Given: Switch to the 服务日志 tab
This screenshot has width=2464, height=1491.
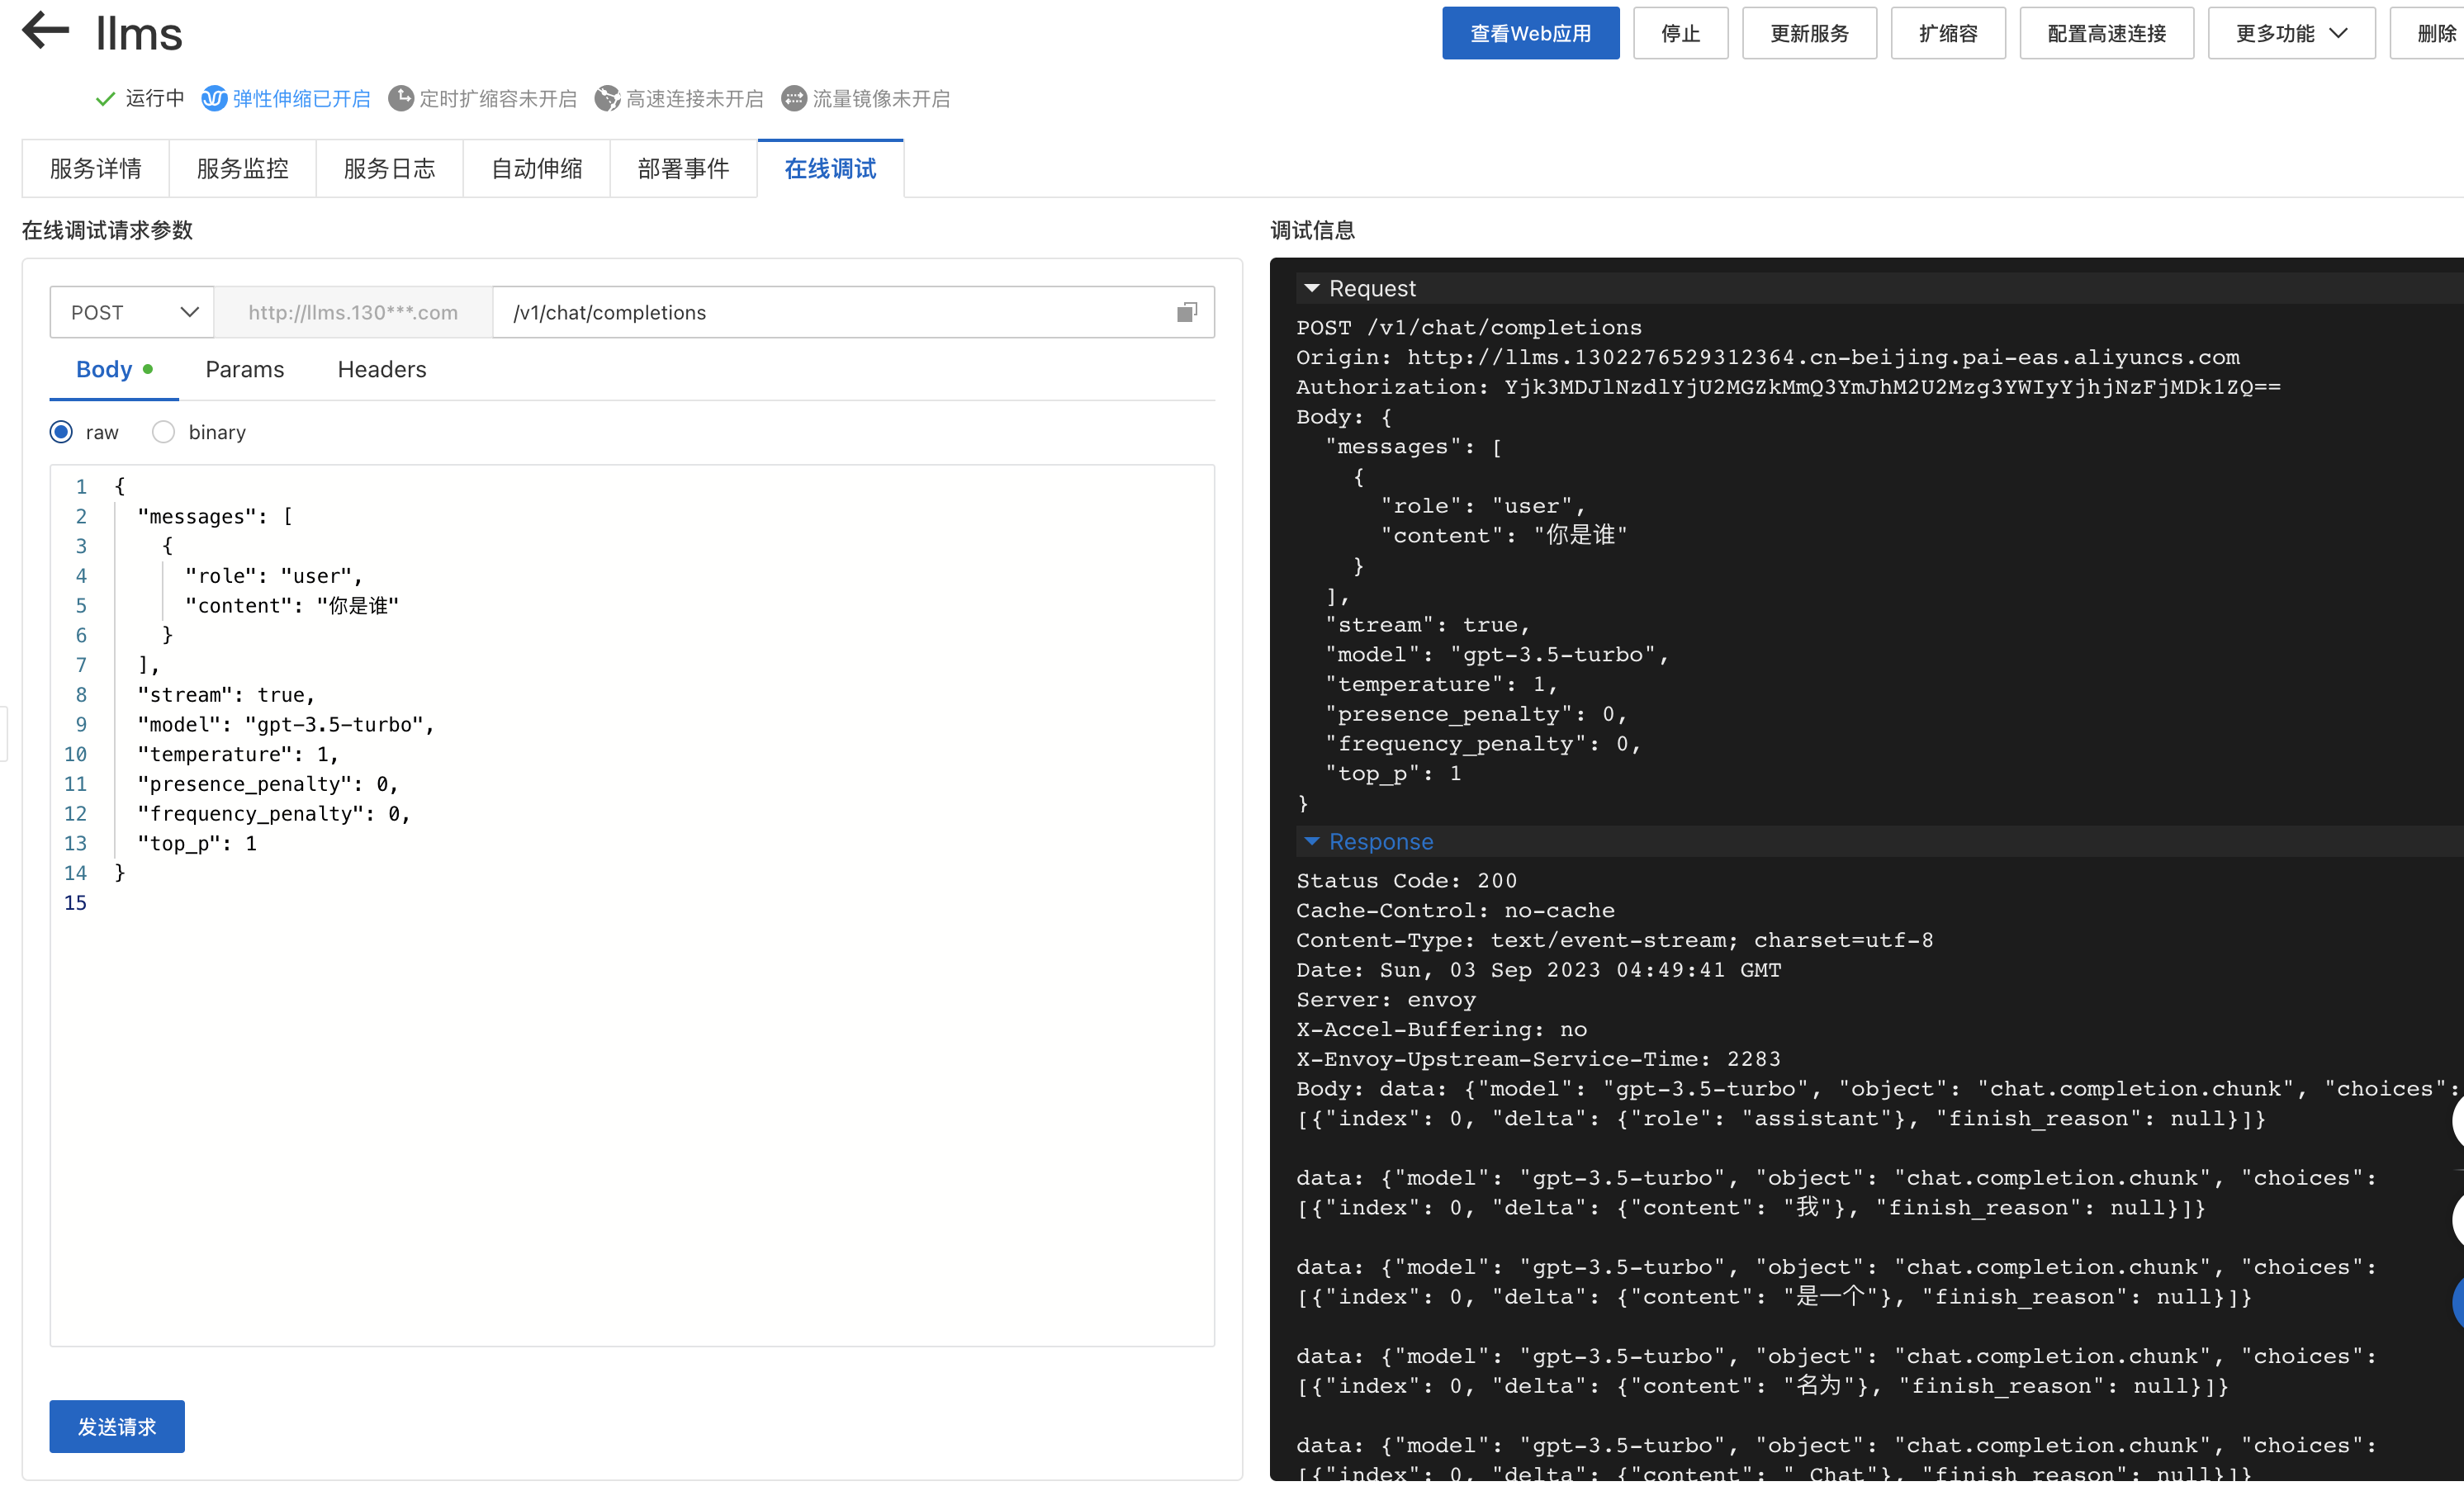Looking at the screenshot, I should pos(389,168).
